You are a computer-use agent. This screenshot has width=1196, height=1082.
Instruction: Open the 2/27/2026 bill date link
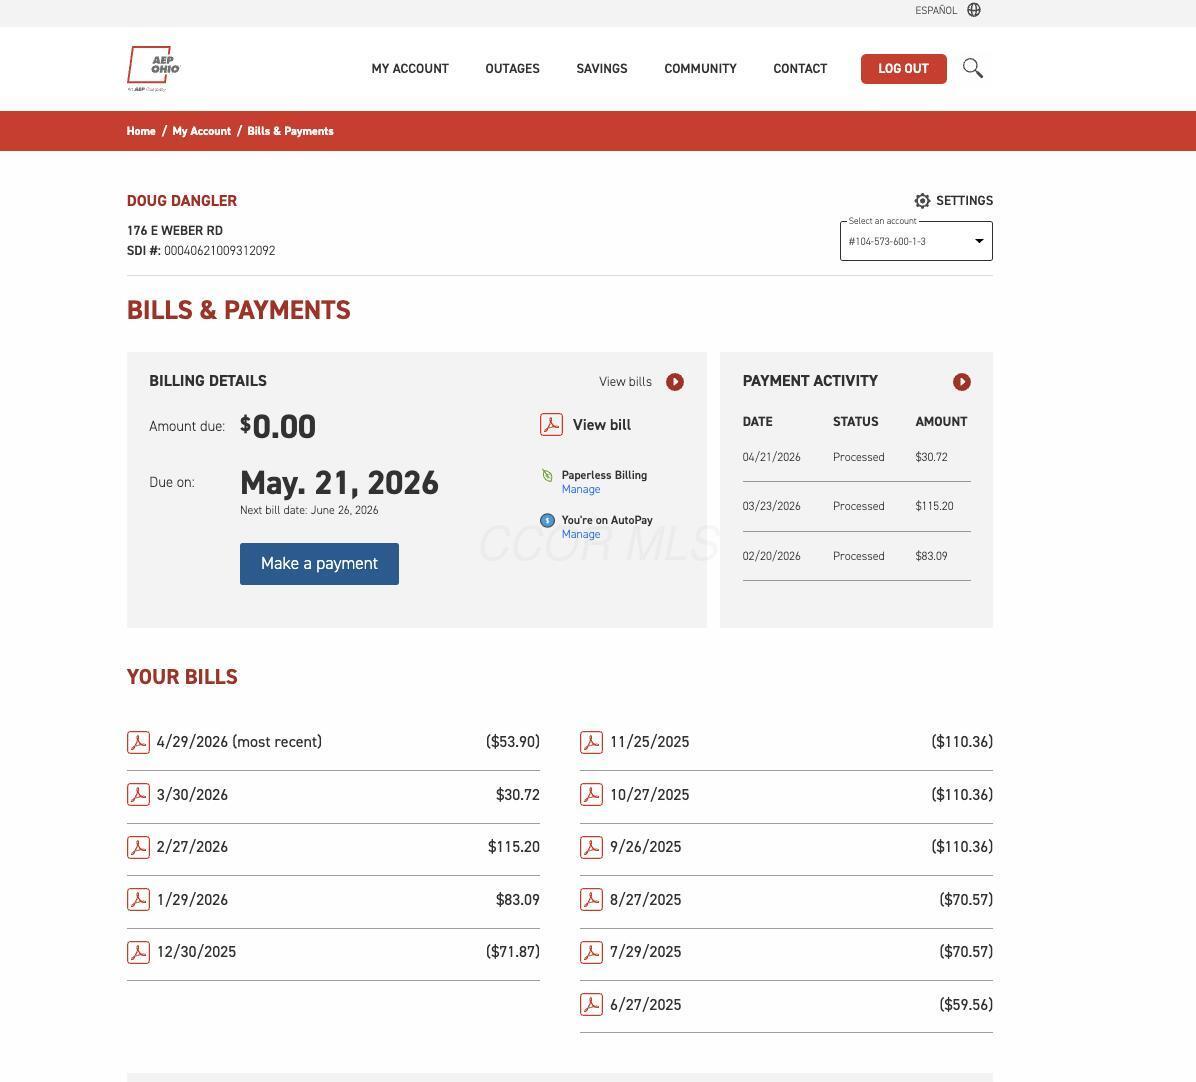(192, 847)
